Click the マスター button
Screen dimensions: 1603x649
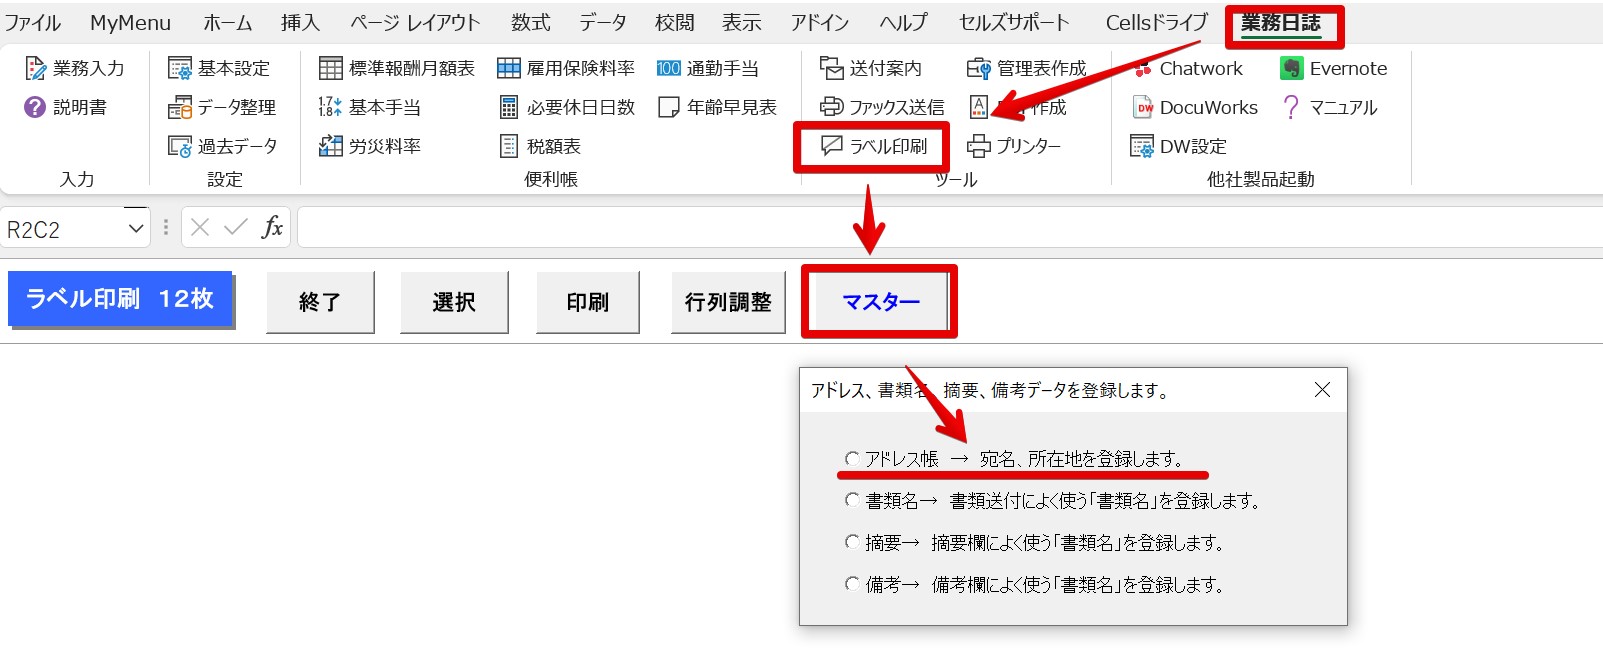click(880, 302)
